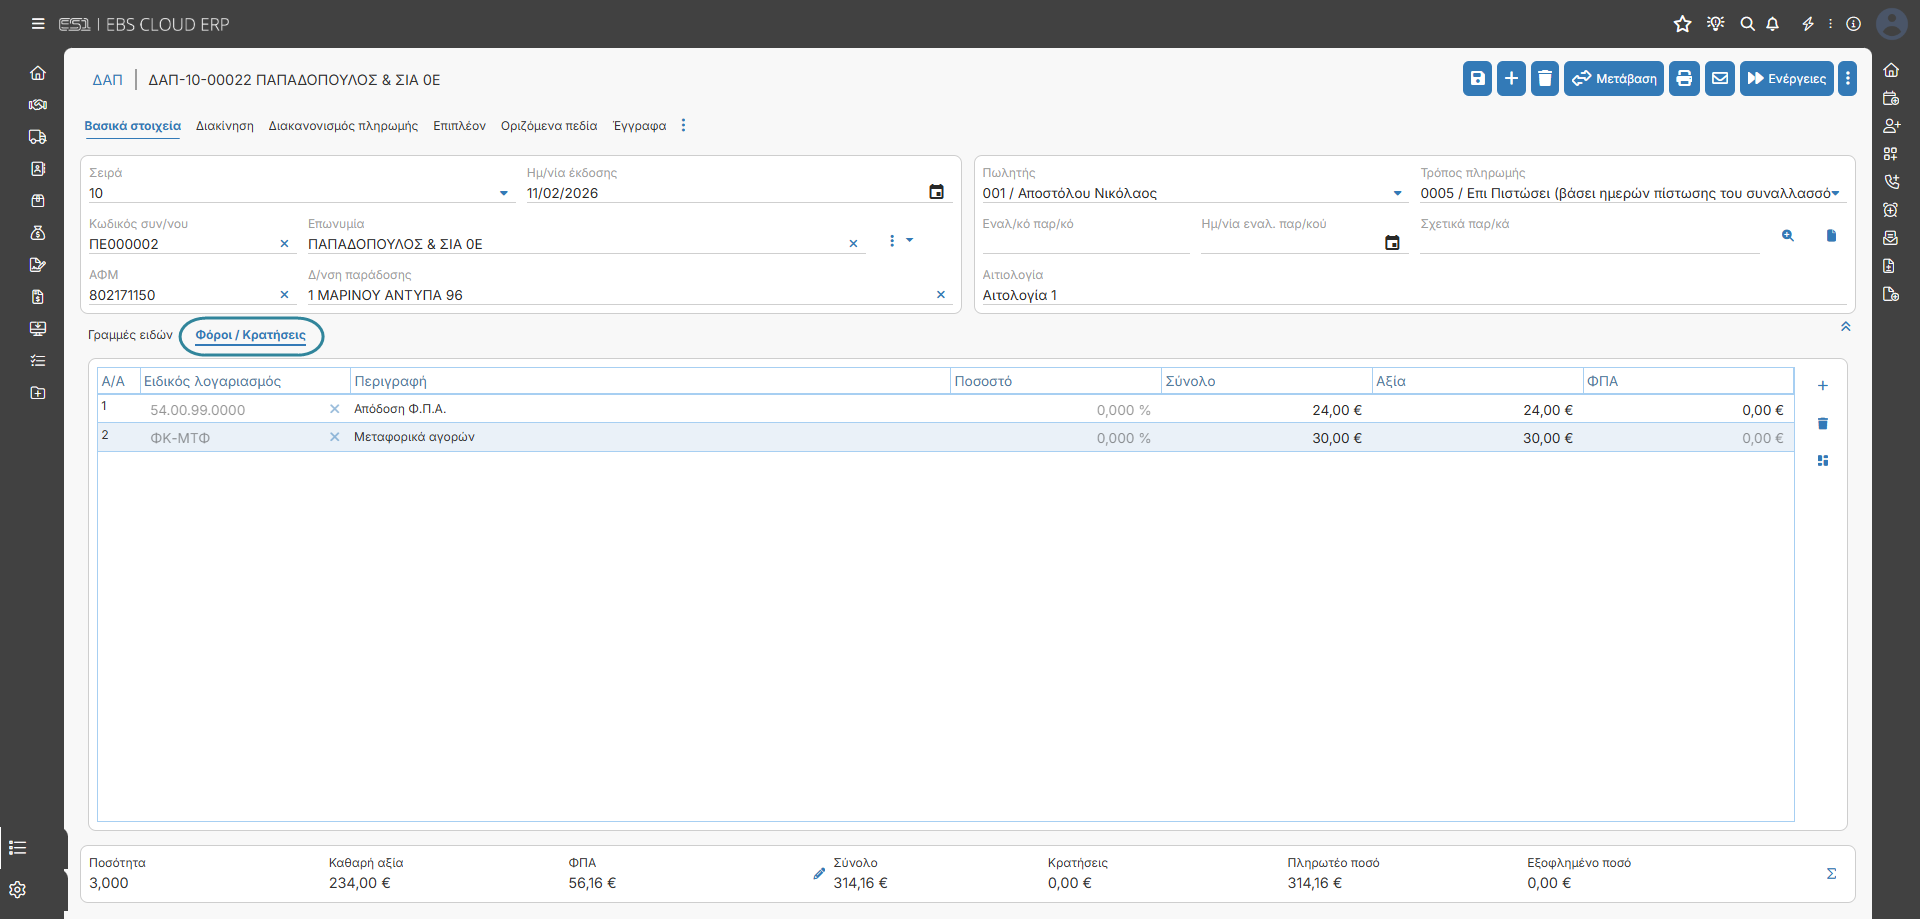Go to Home in the left sidebar
This screenshot has height=919, width=1920.
[38, 73]
